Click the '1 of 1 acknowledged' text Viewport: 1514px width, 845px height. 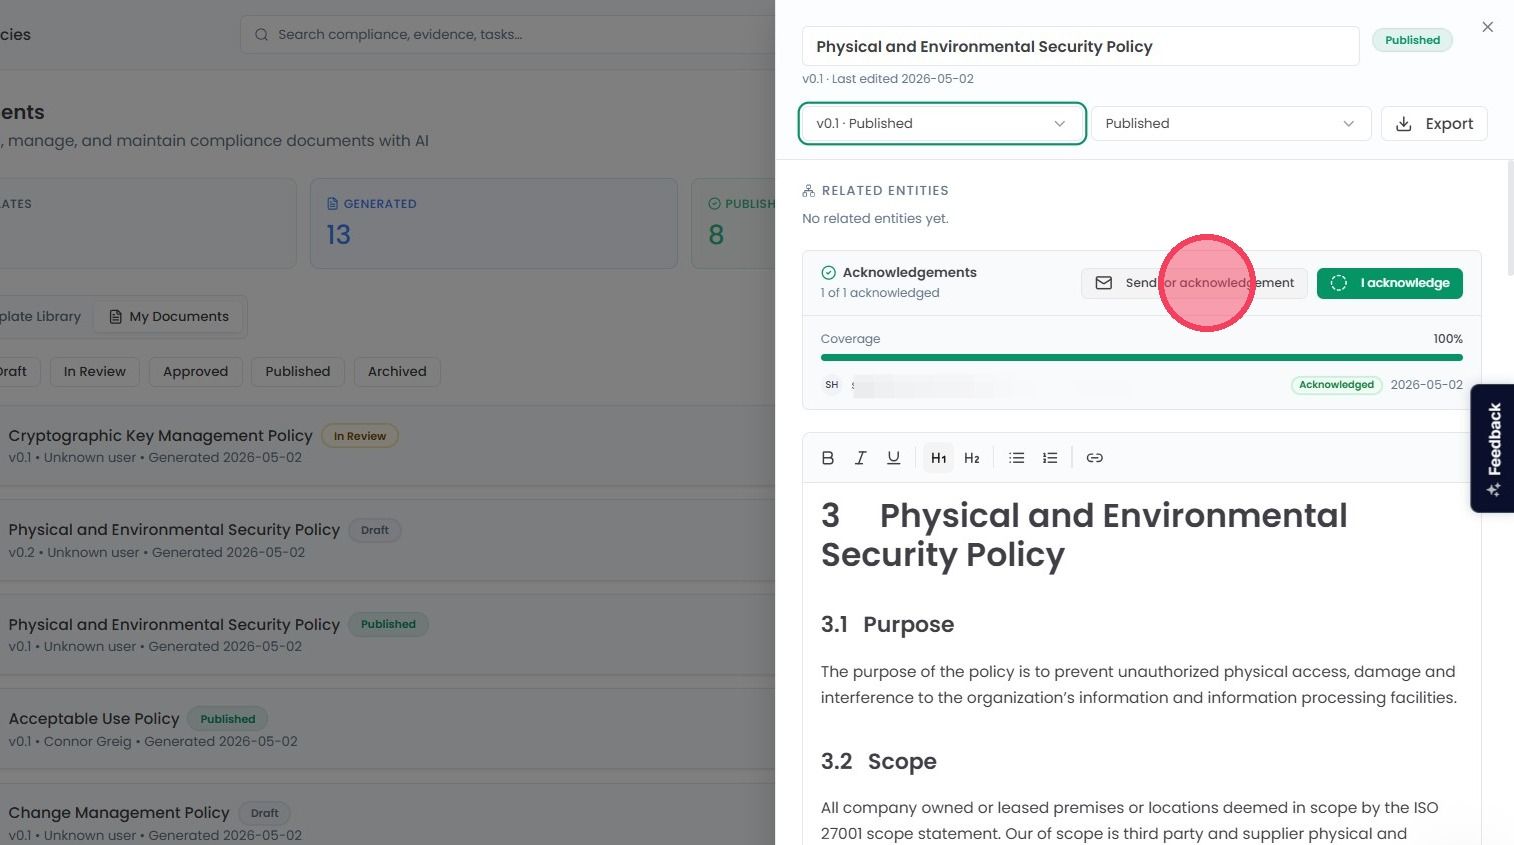[x=880, y=294]
